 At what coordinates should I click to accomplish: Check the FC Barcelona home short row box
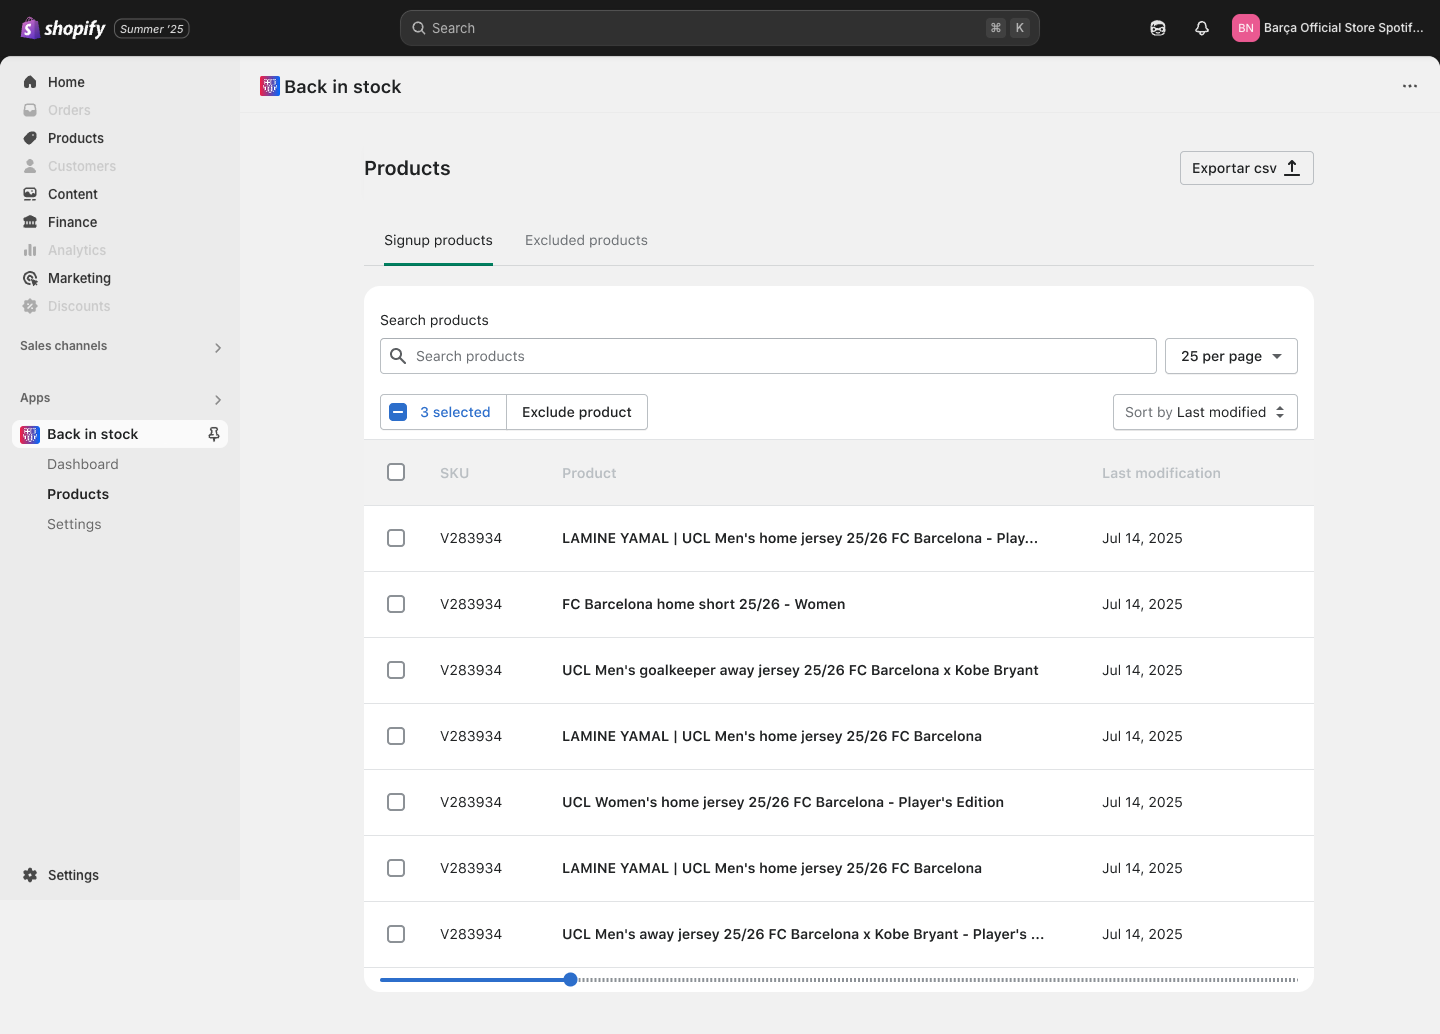tap(396, 604)
